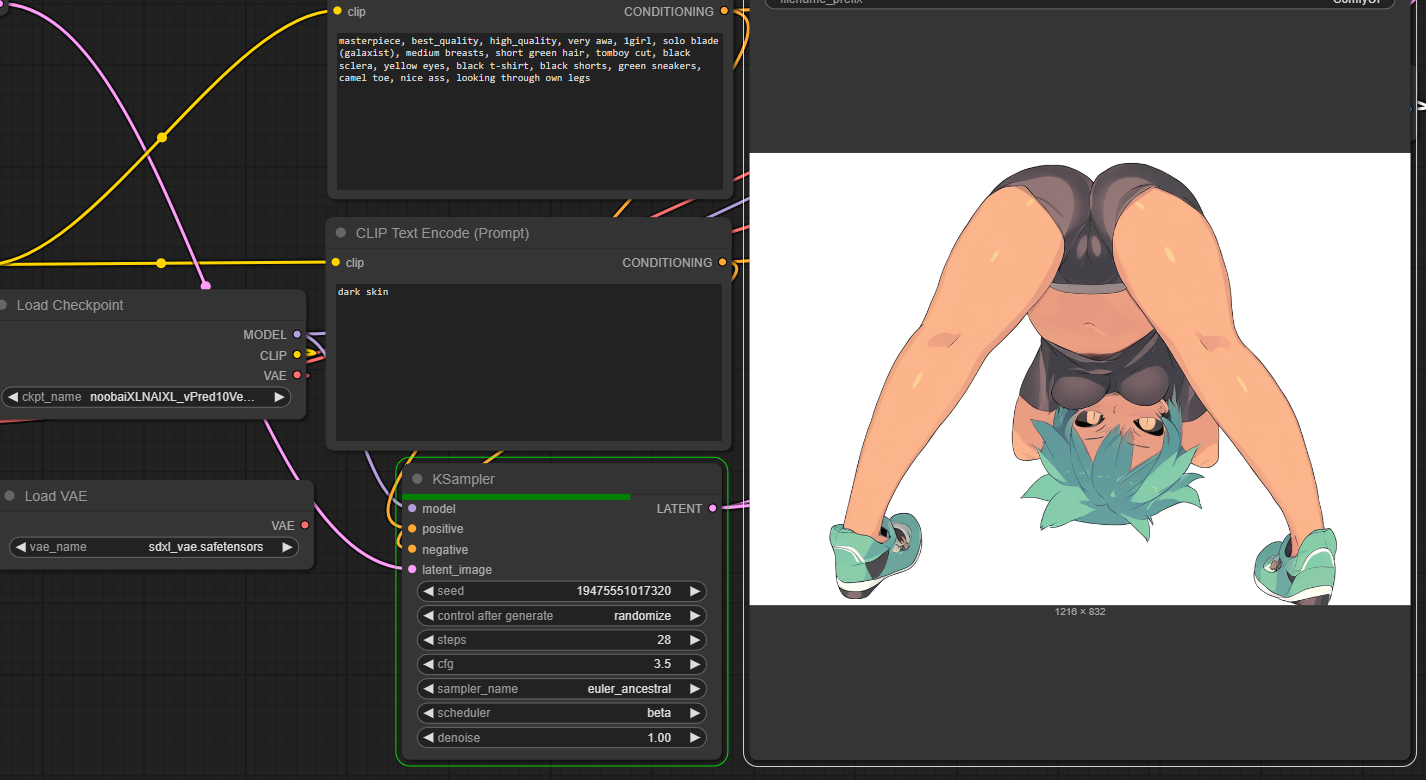Click the Load VAE node's VAE output port
The height and width of the screenshot is (780, 1426).
pos(305,524)
